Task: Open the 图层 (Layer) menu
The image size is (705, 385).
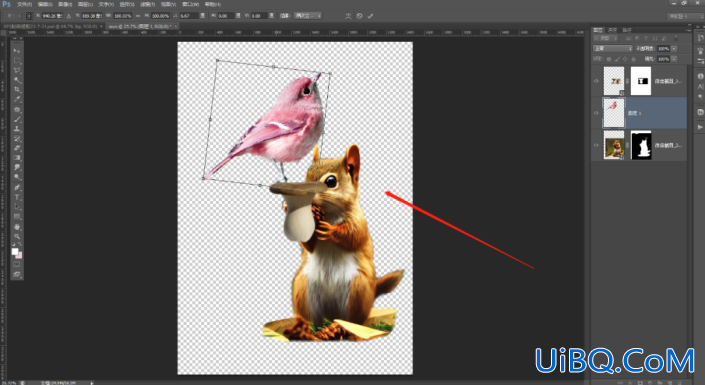Action: pos(85,4)
